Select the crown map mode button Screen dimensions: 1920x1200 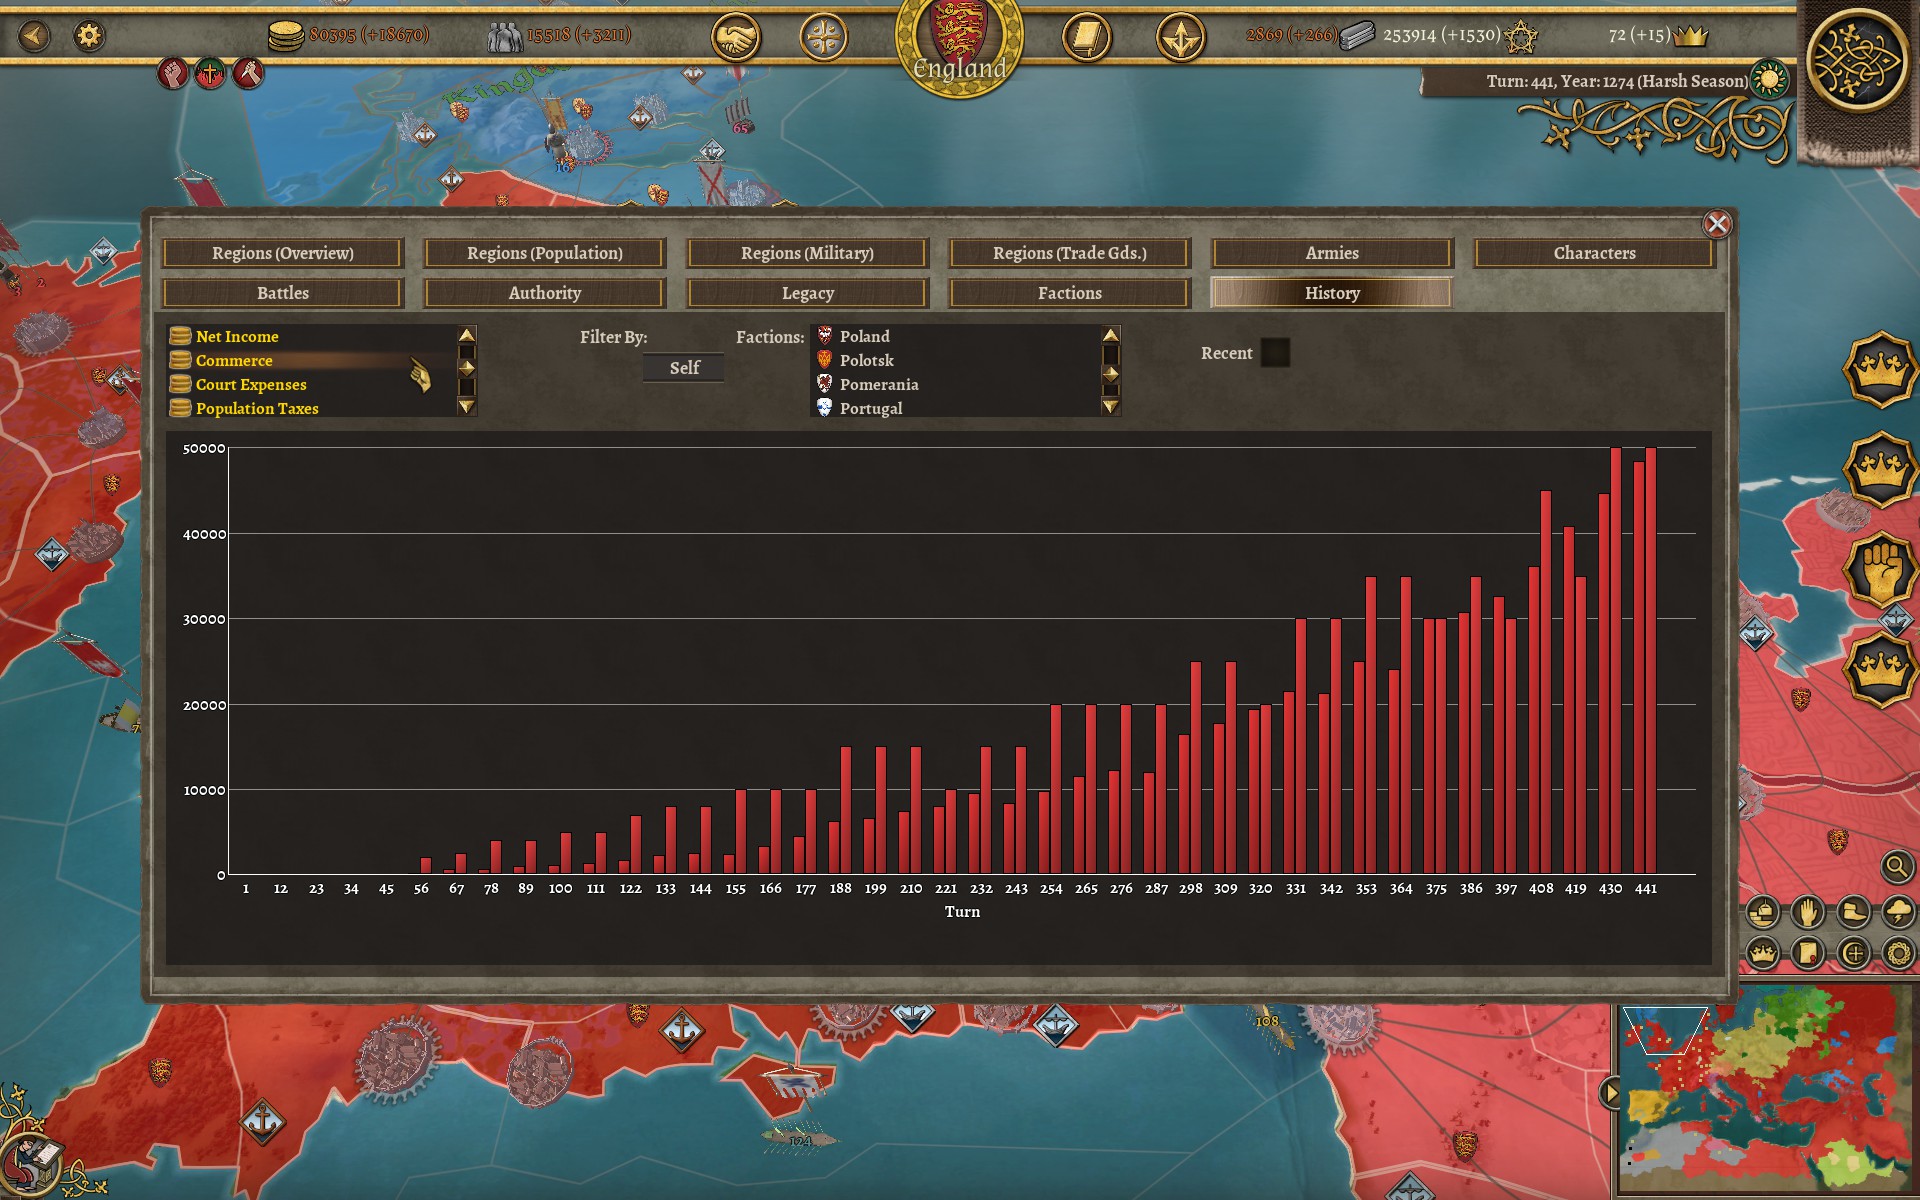[x=1763, y=953]
